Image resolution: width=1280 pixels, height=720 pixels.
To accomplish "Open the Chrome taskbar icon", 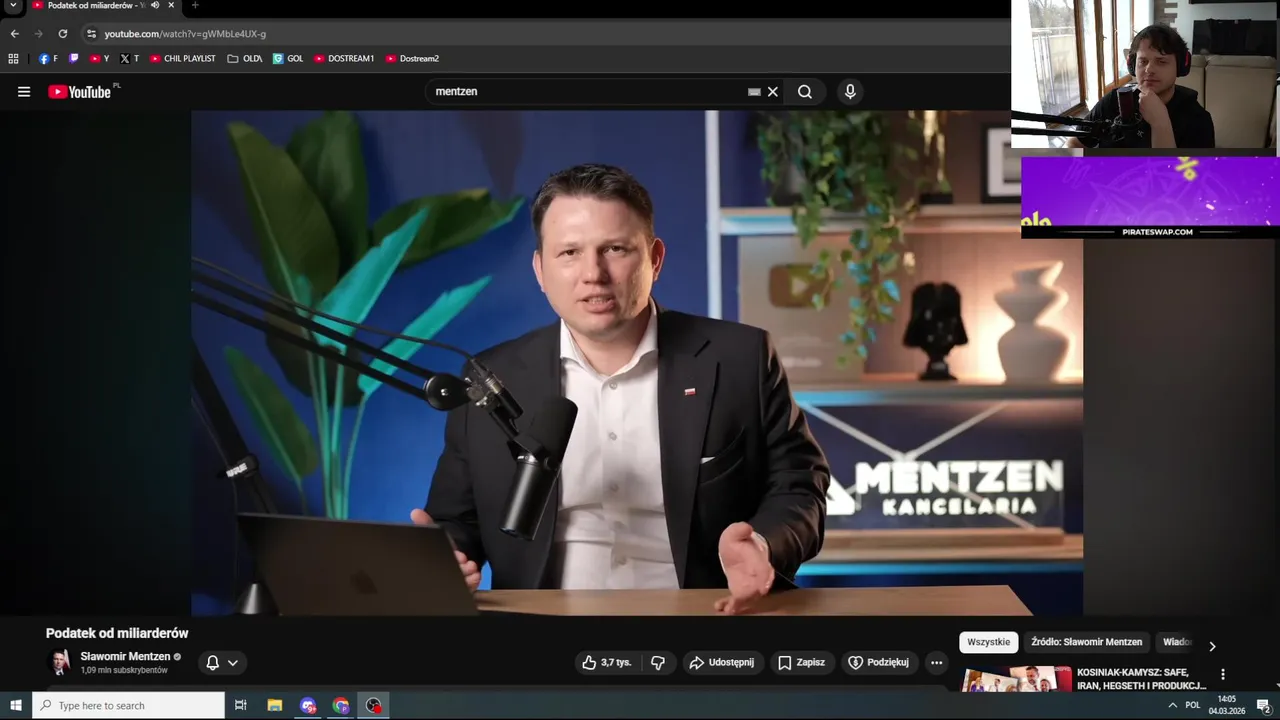I will pos(341,705).
